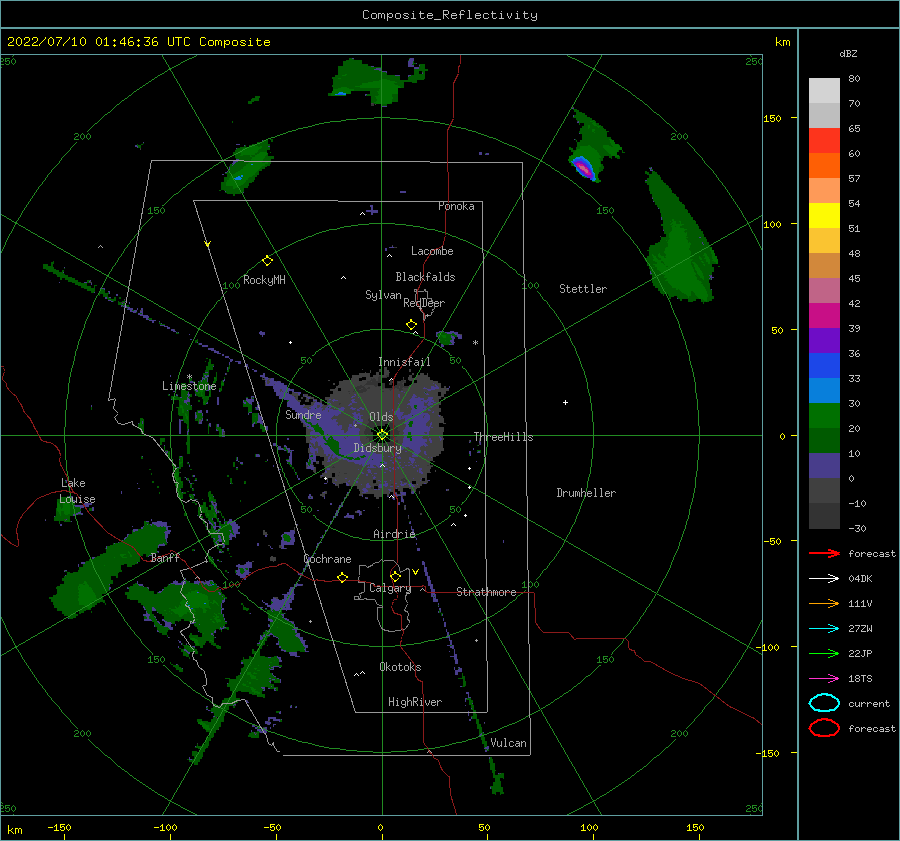This screenshot has height=841, width=900.
Task: Click the Sundre city label
Action: (x=303, y=414)
